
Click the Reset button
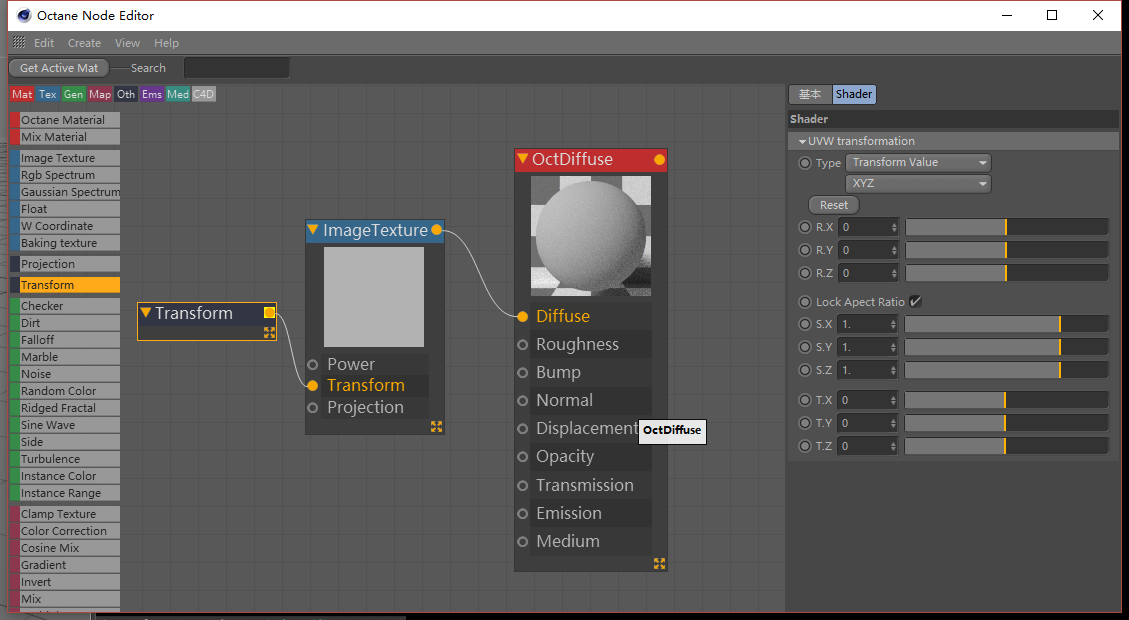click(833, 205)
